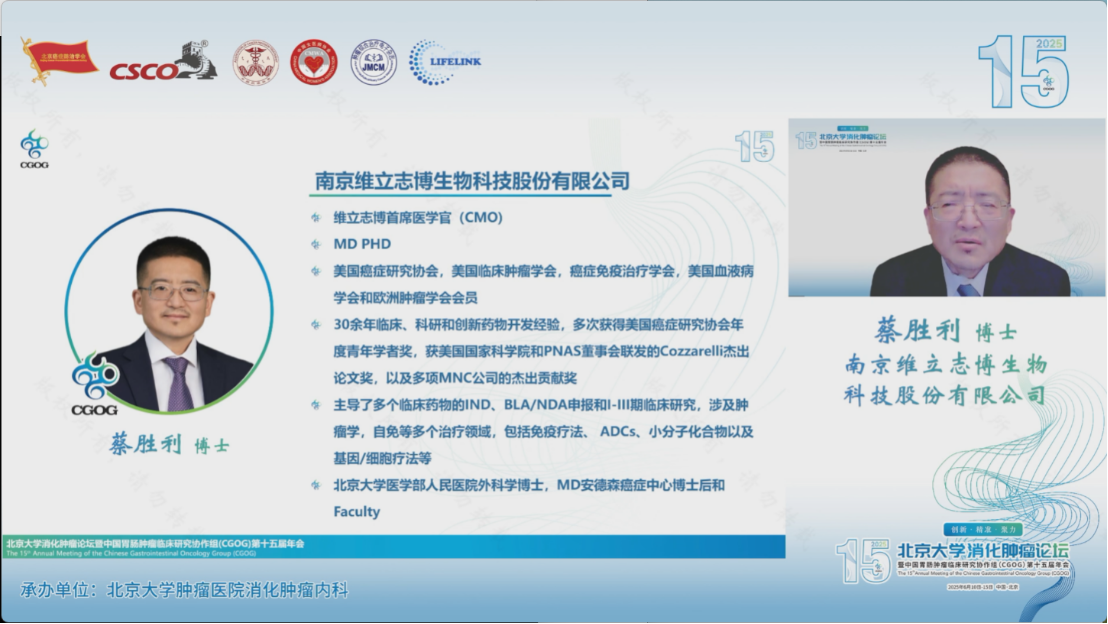Viewport: 1108px width, 624px height.
Task: Click the bullet starting 美国癌症研究协会
Action: (x=543, y=284)
